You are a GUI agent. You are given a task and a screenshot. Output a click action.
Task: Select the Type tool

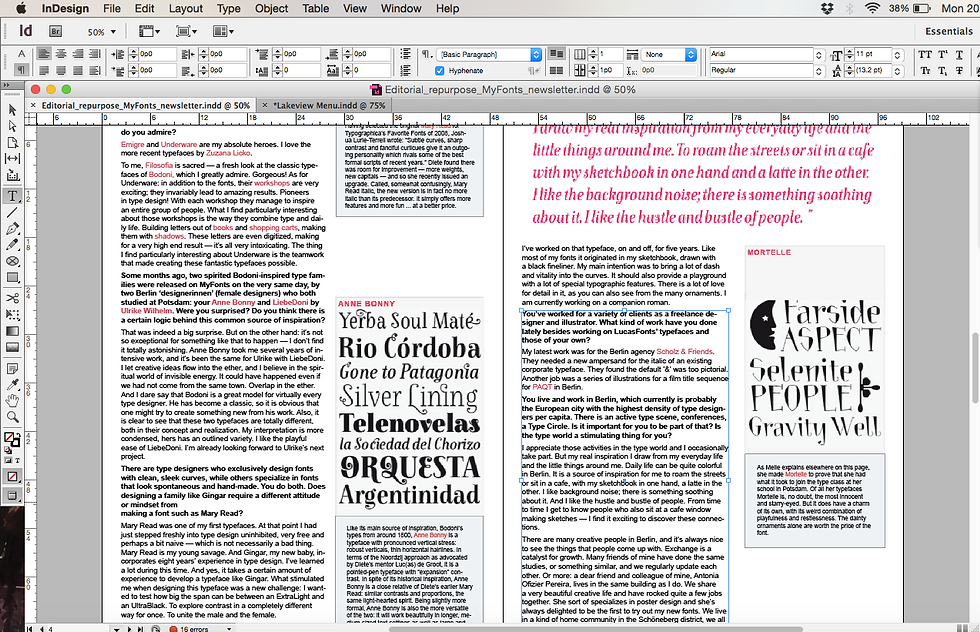click(x=12, y=196)
